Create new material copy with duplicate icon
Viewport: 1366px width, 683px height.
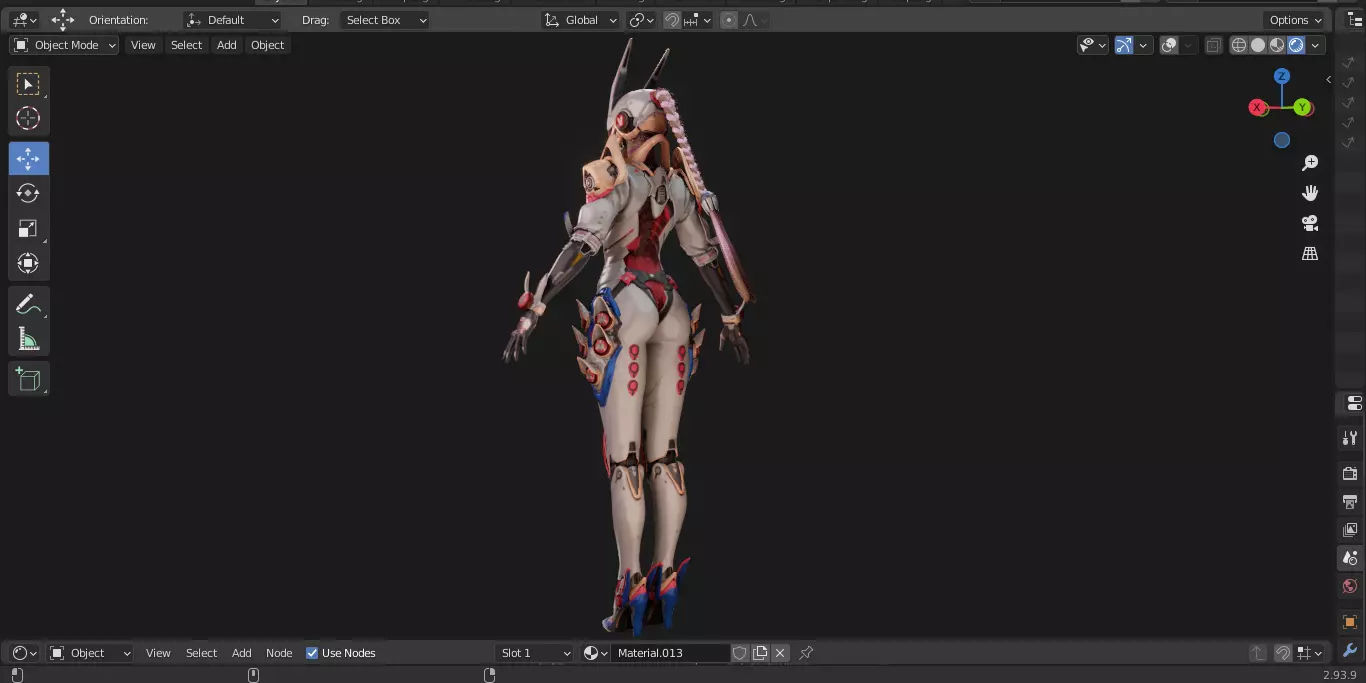[x=760, y=653]
